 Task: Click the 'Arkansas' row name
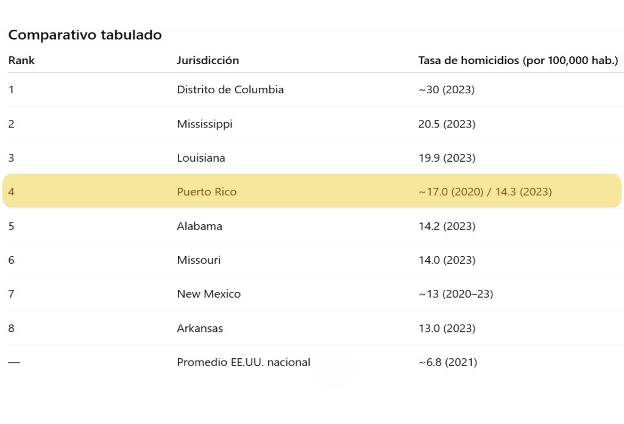(200, 328)
